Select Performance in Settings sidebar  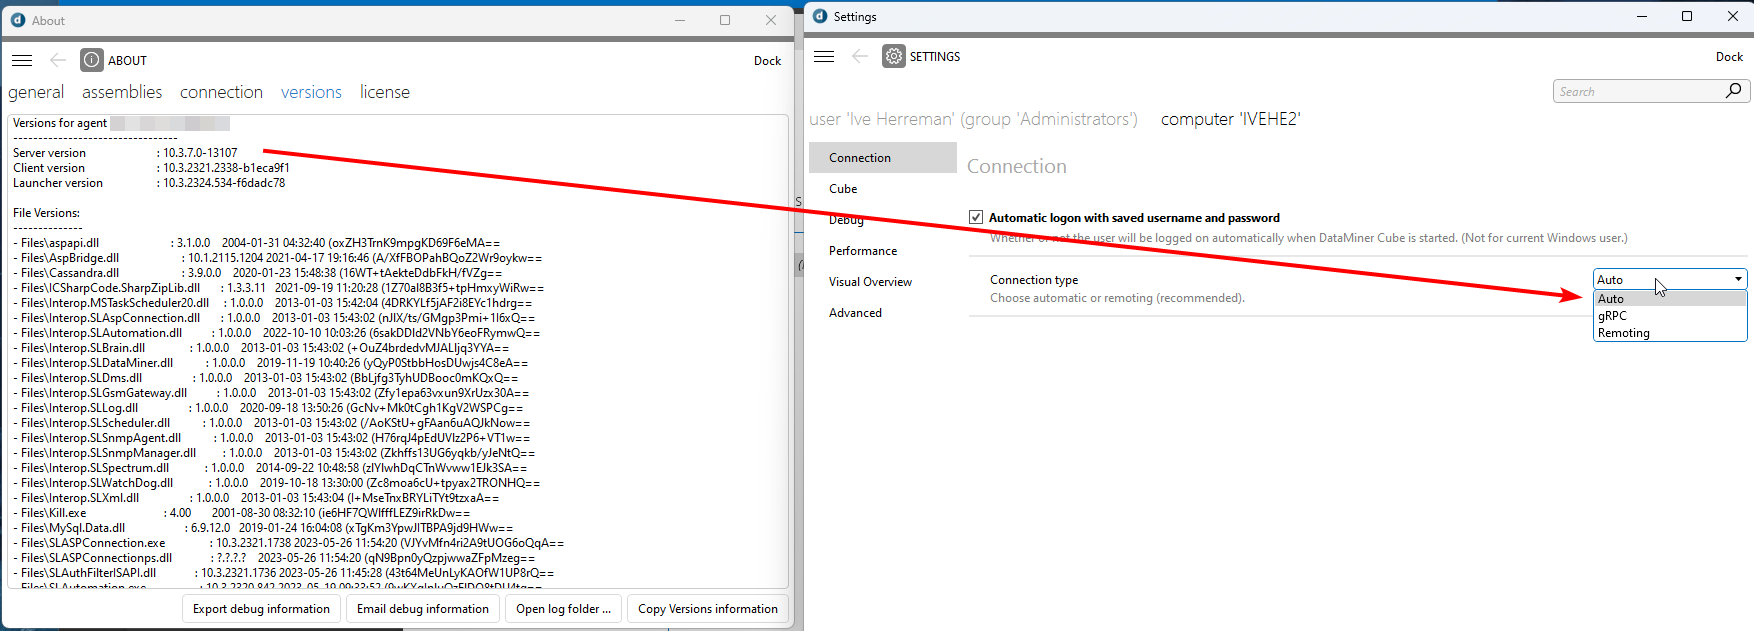883,250
